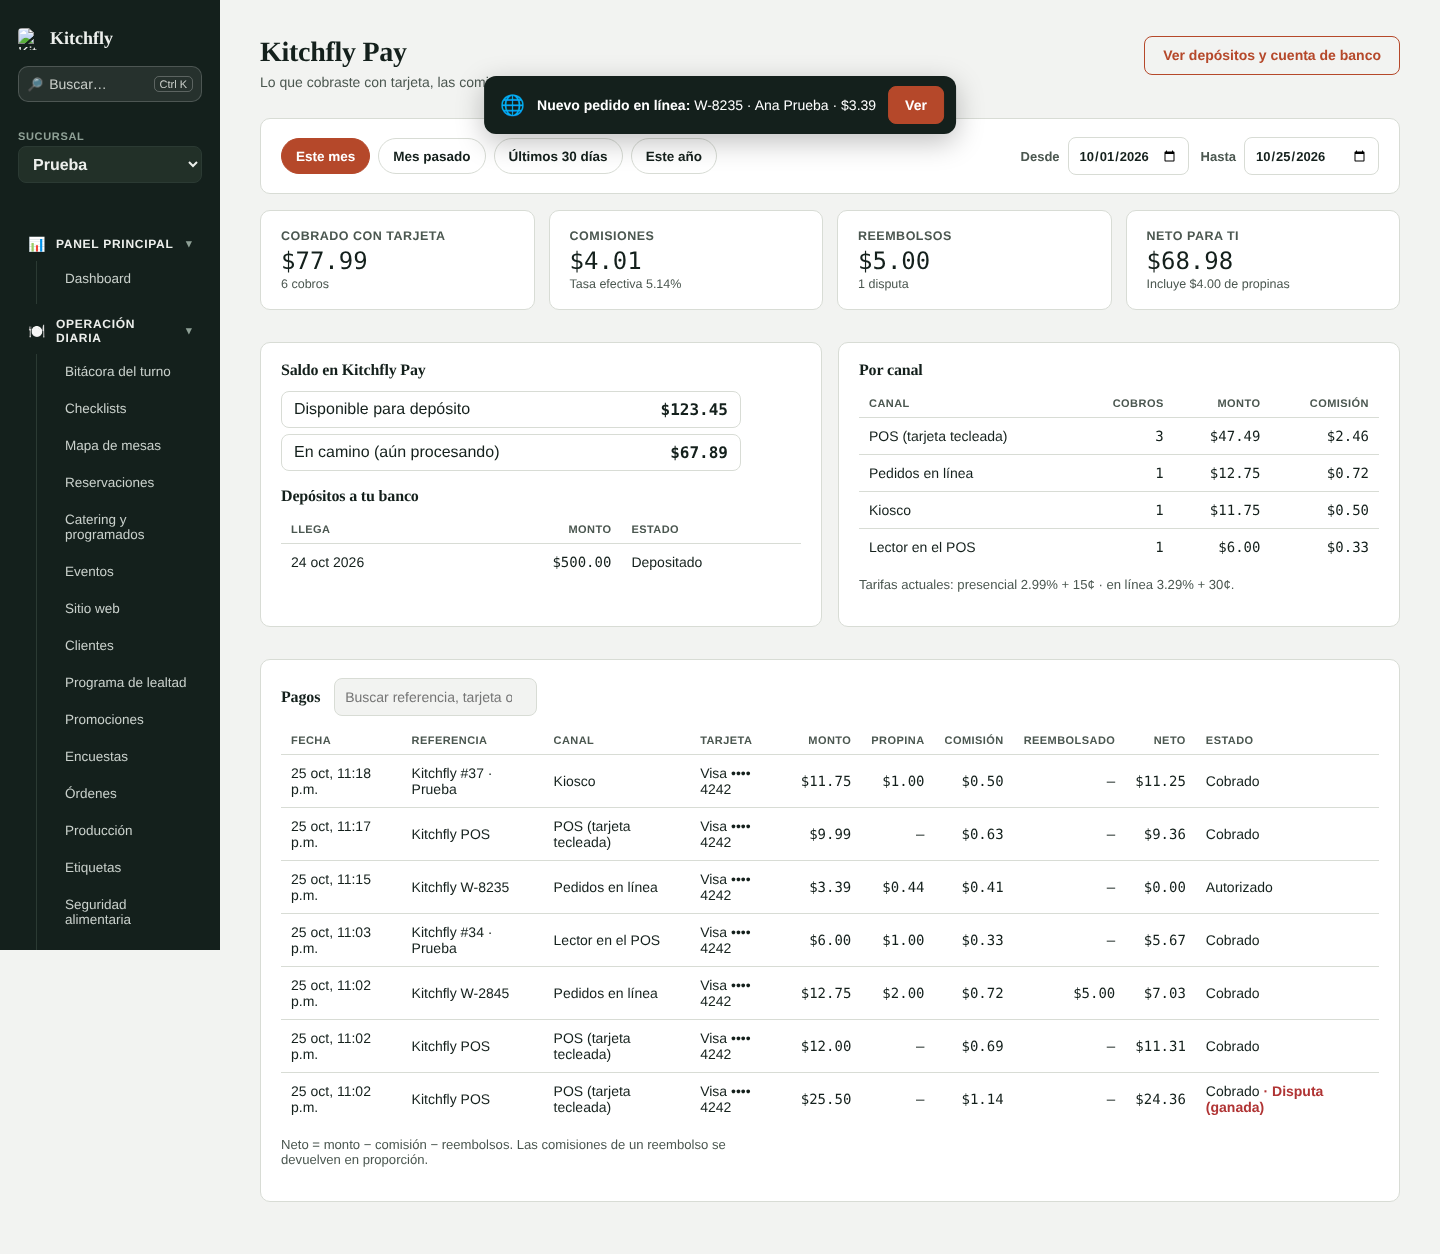Select the Últimos 30 días filter
Image resolution: width=1440 pixels, height=1254 pixels.
pyautogui.click(x=558, y=156)
